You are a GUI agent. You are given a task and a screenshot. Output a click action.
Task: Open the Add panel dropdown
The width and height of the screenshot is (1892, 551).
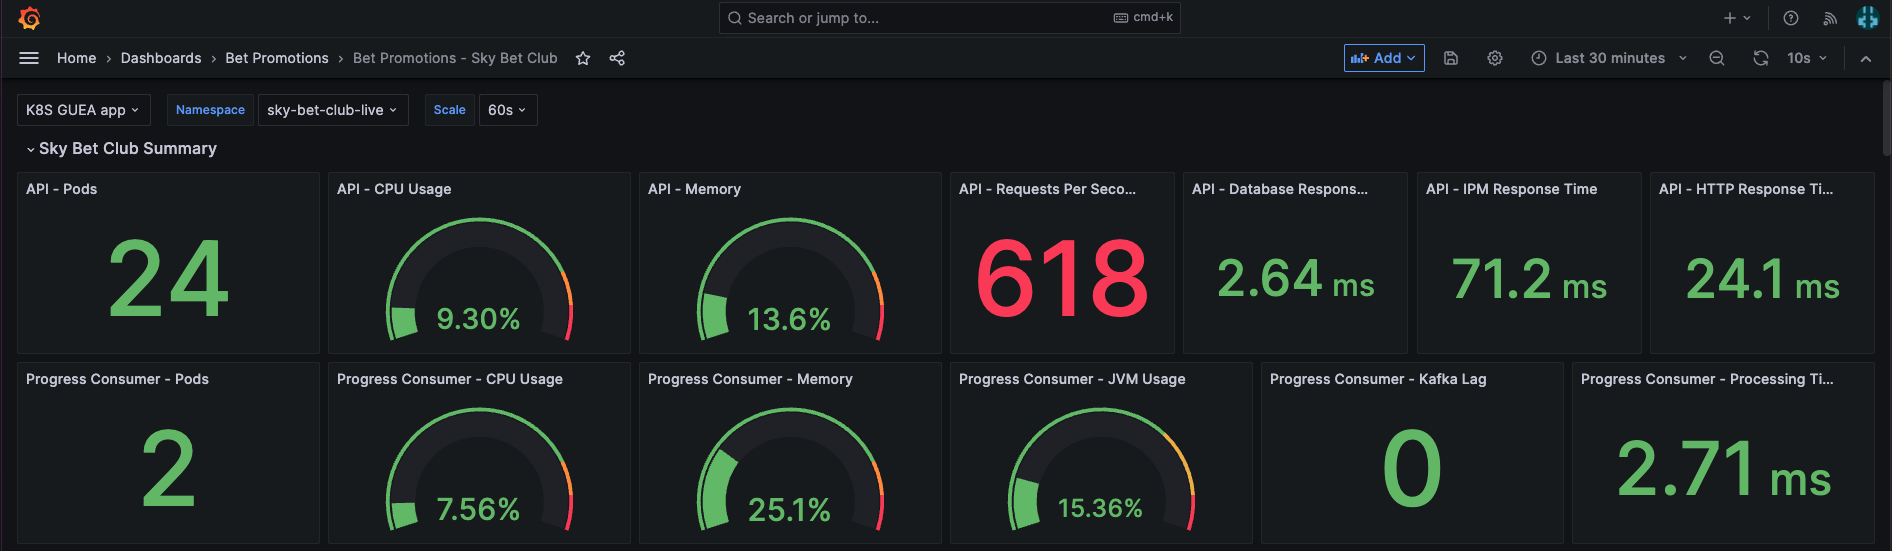[x=1384, y=58]
